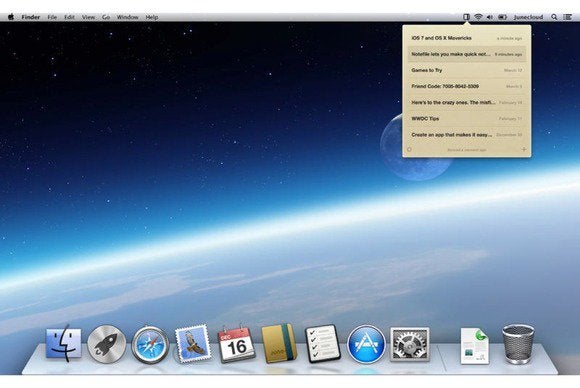Open the File menu
This screenshot has width=580, height=388.
point(52,17)
